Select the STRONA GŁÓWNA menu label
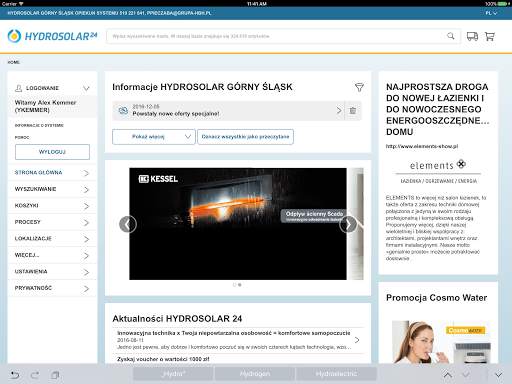Image resolution: width=512 pixels, height=384 pixels. pyautogui.click(x=38, y=172)
